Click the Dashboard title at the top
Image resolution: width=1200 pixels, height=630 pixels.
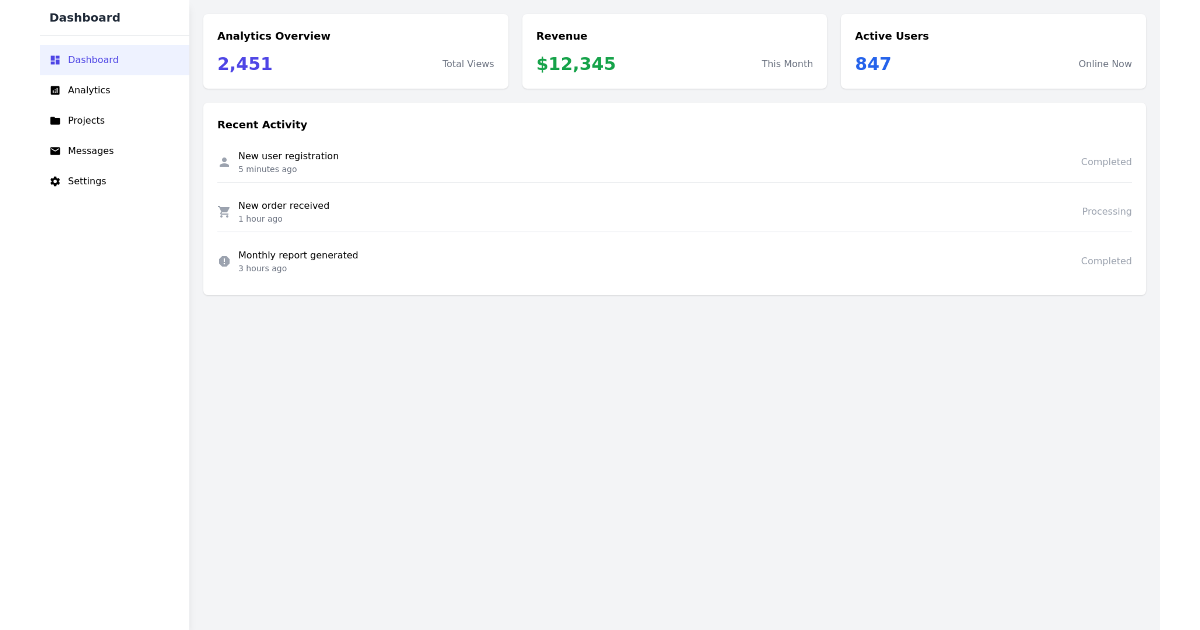[x=85, y=17]
